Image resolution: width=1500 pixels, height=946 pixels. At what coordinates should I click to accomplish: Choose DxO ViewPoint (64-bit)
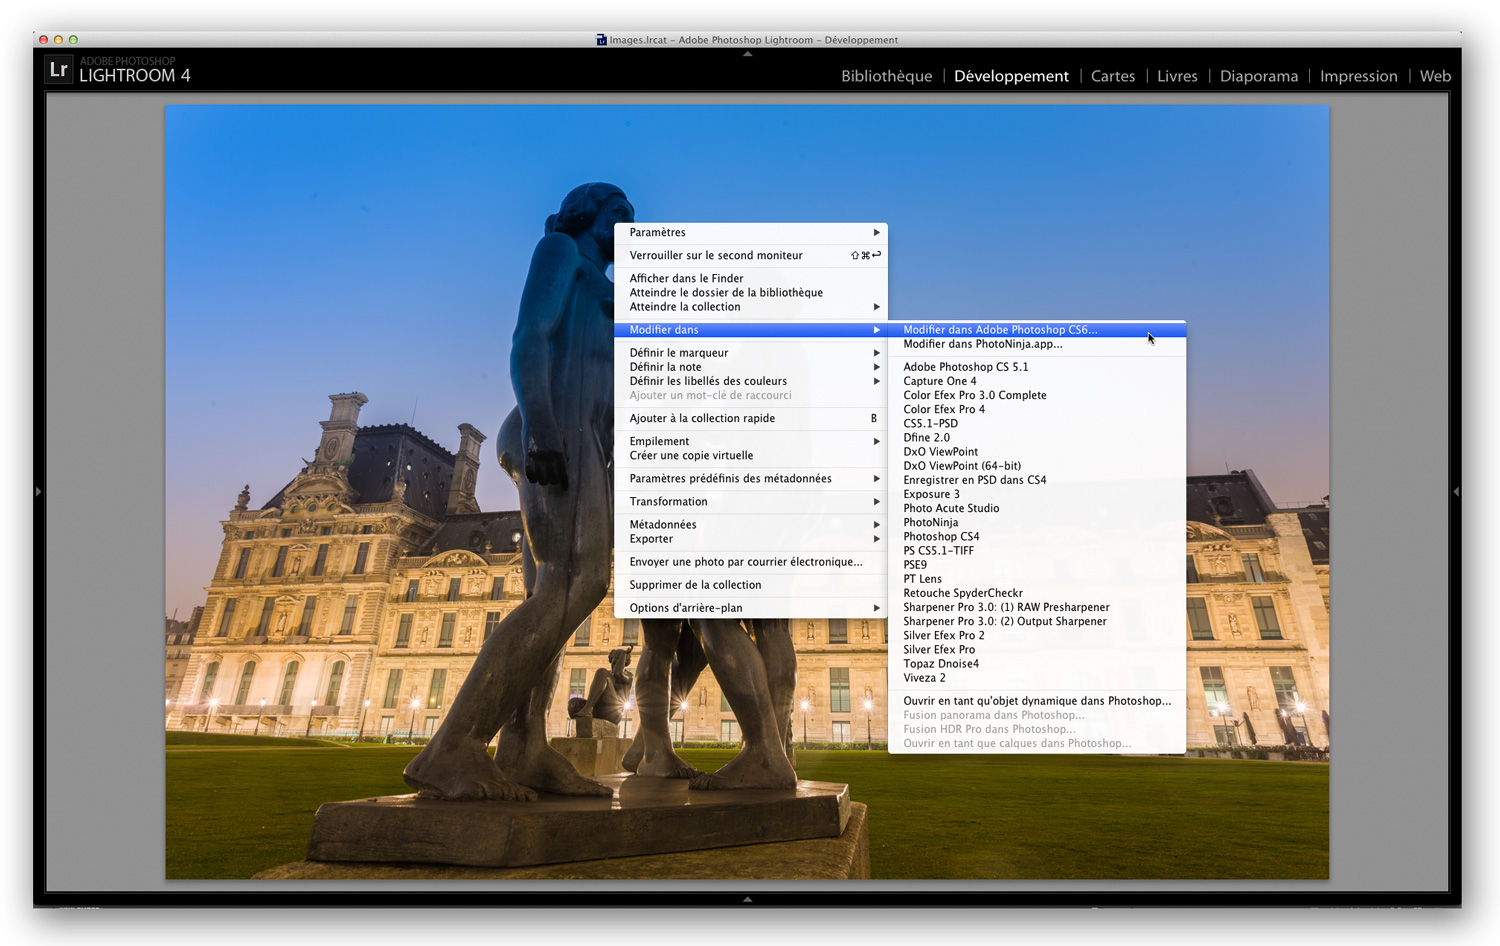point(1037,465)
